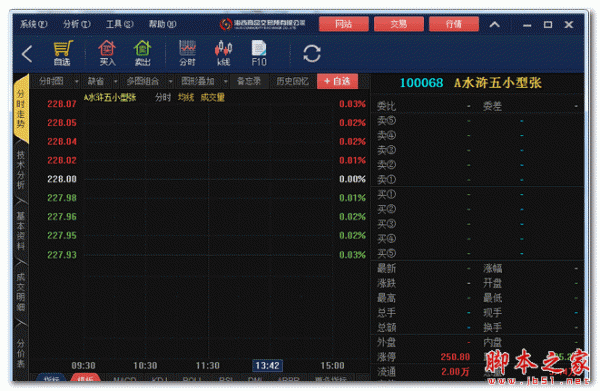Minimize the trading window
Viewport: 600px width, 391px height.
click(x=527, y=25)
